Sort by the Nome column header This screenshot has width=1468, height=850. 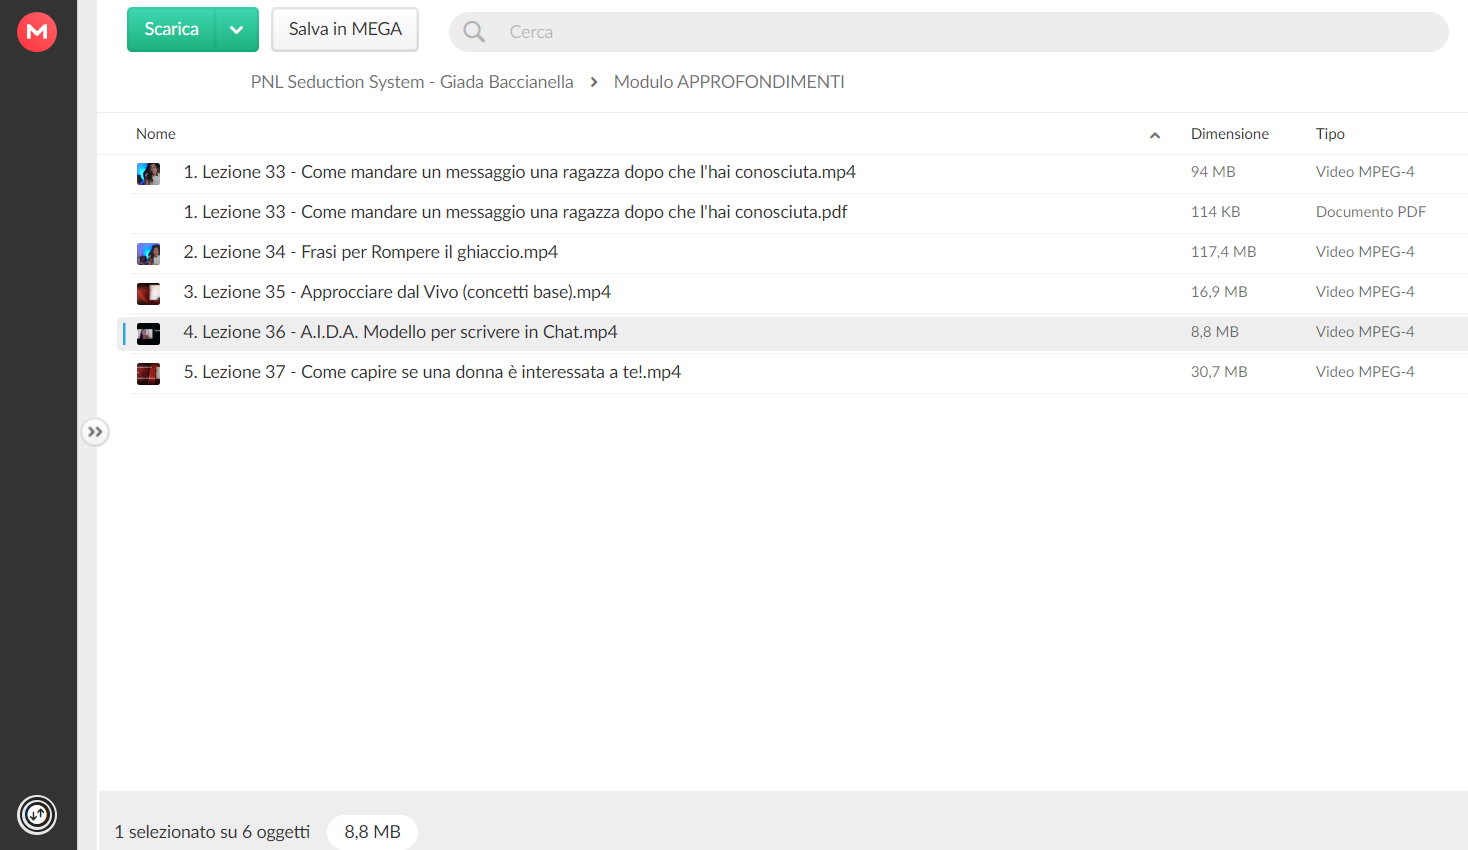point(156,134)
